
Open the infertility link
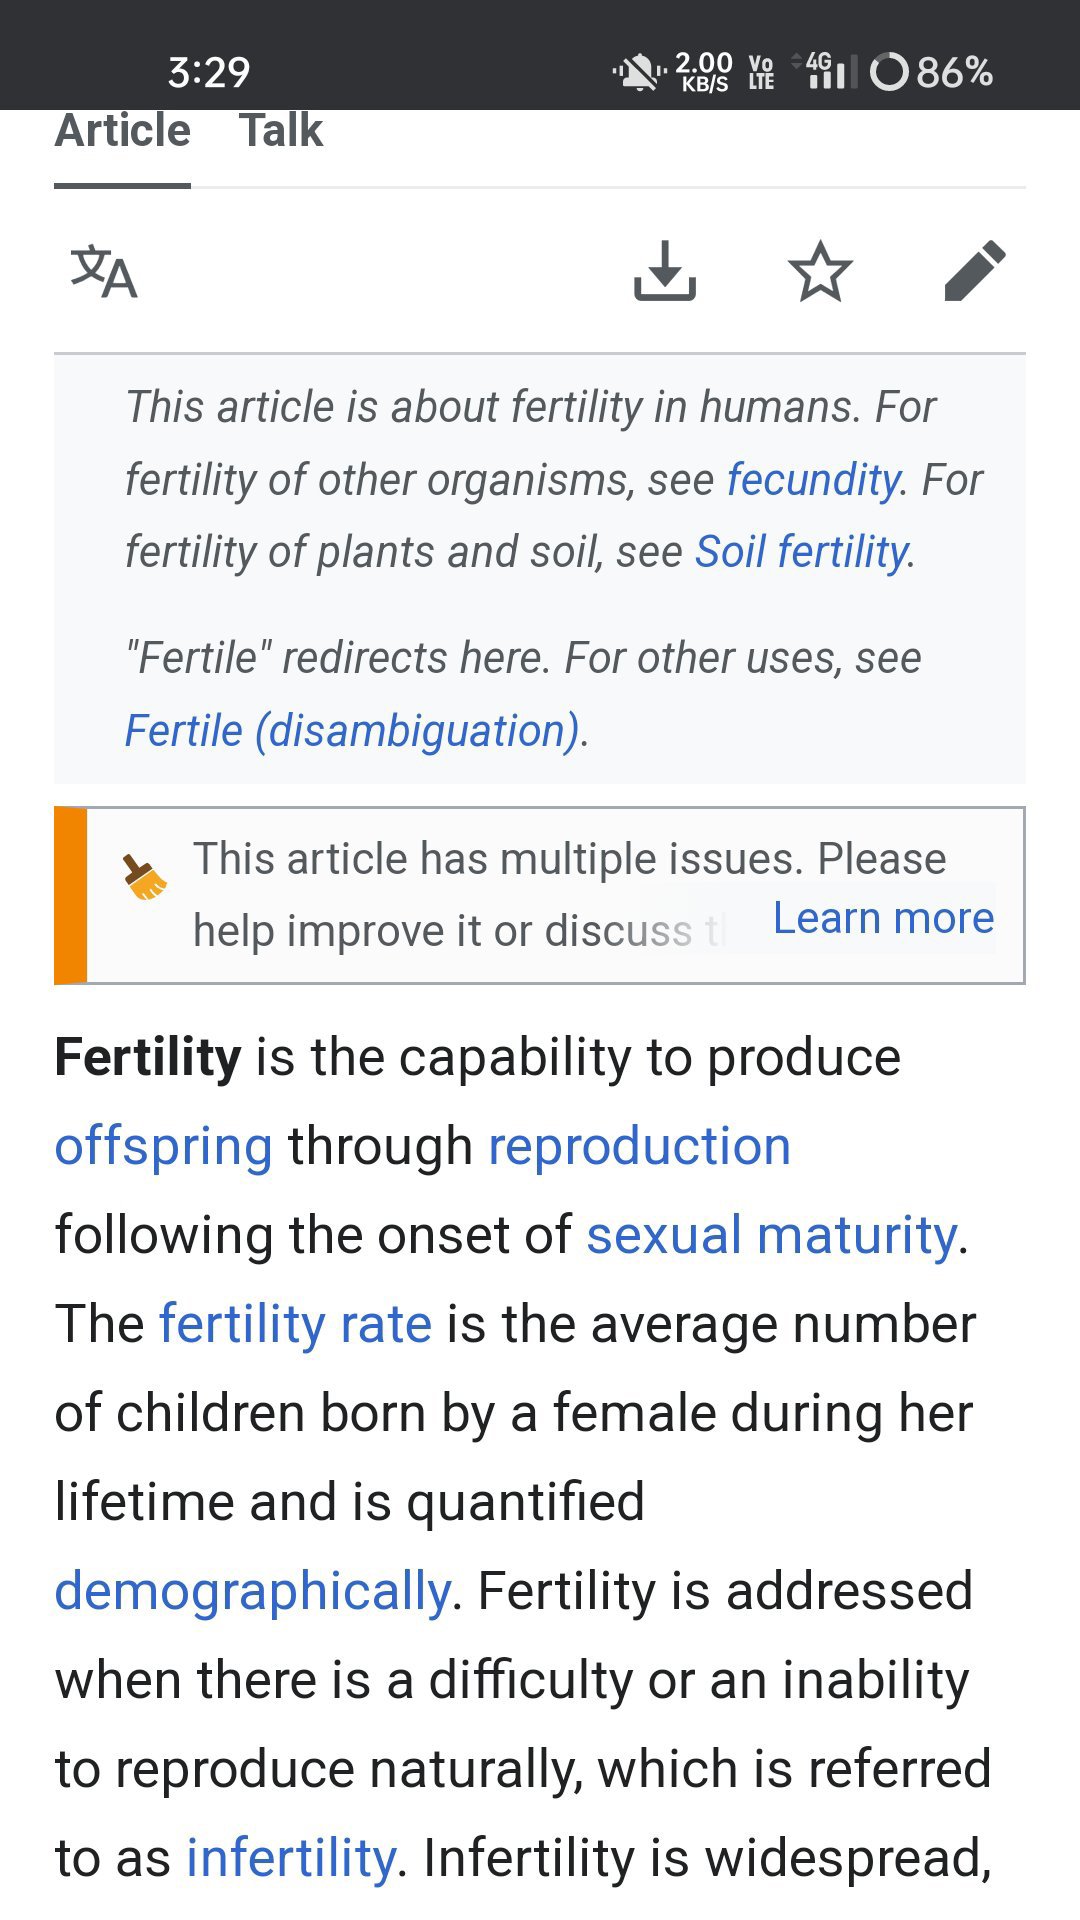[x=291, y=1858]
